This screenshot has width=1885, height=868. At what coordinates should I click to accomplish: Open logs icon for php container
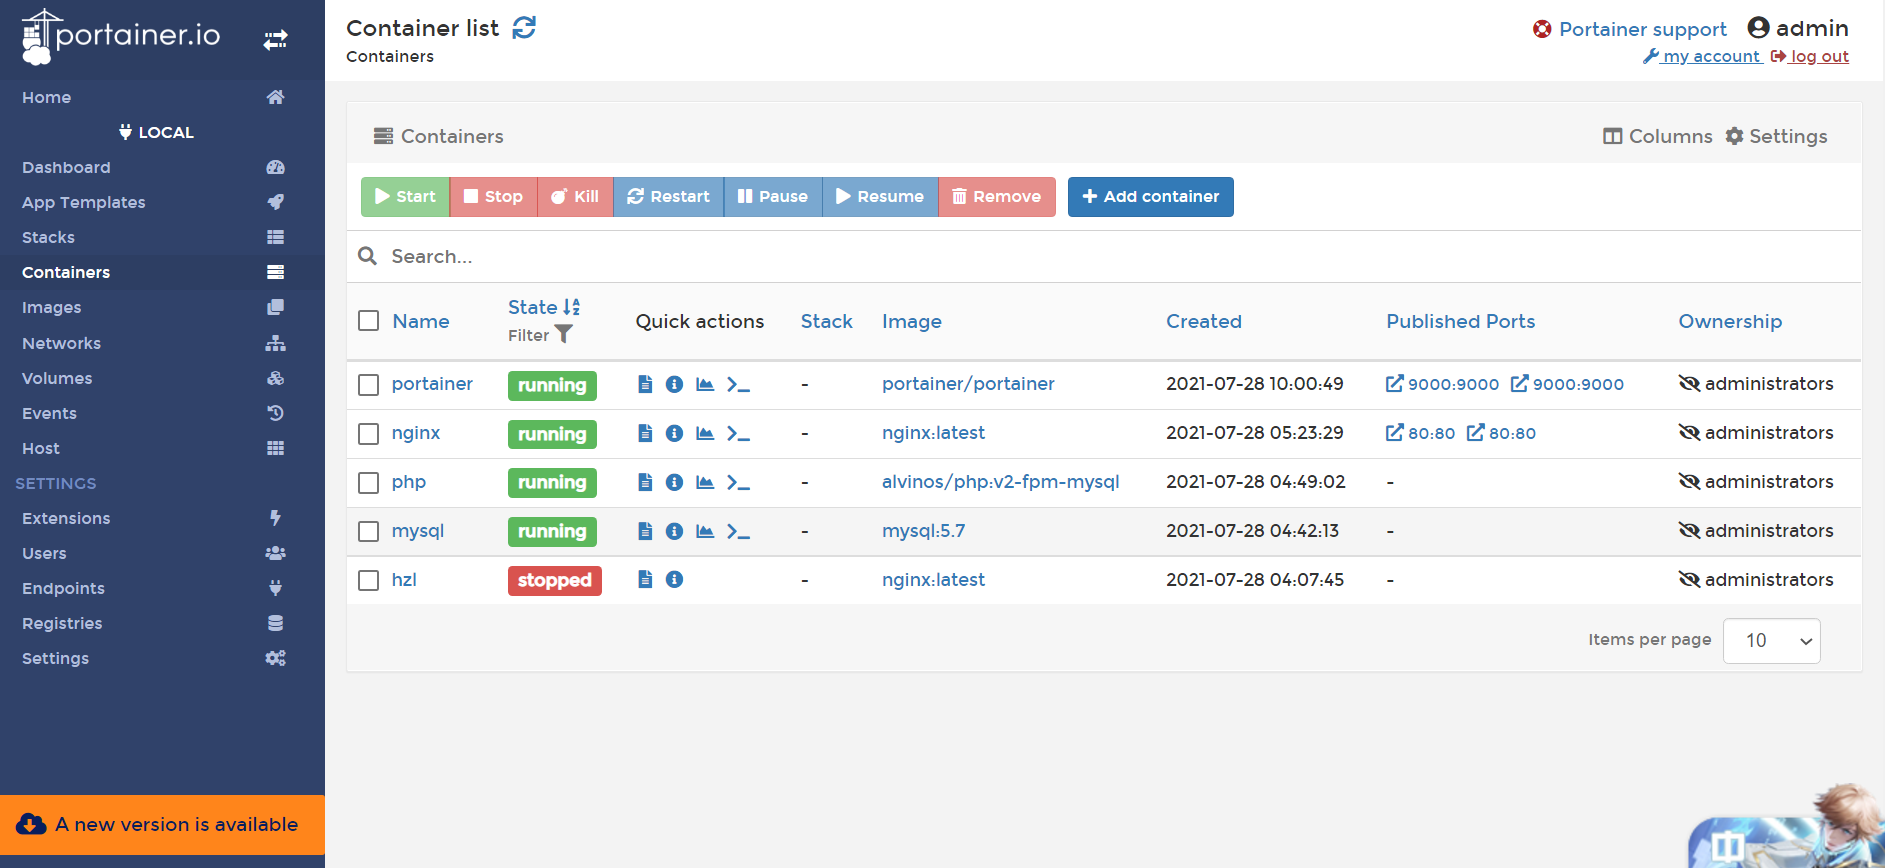point(645,482)
